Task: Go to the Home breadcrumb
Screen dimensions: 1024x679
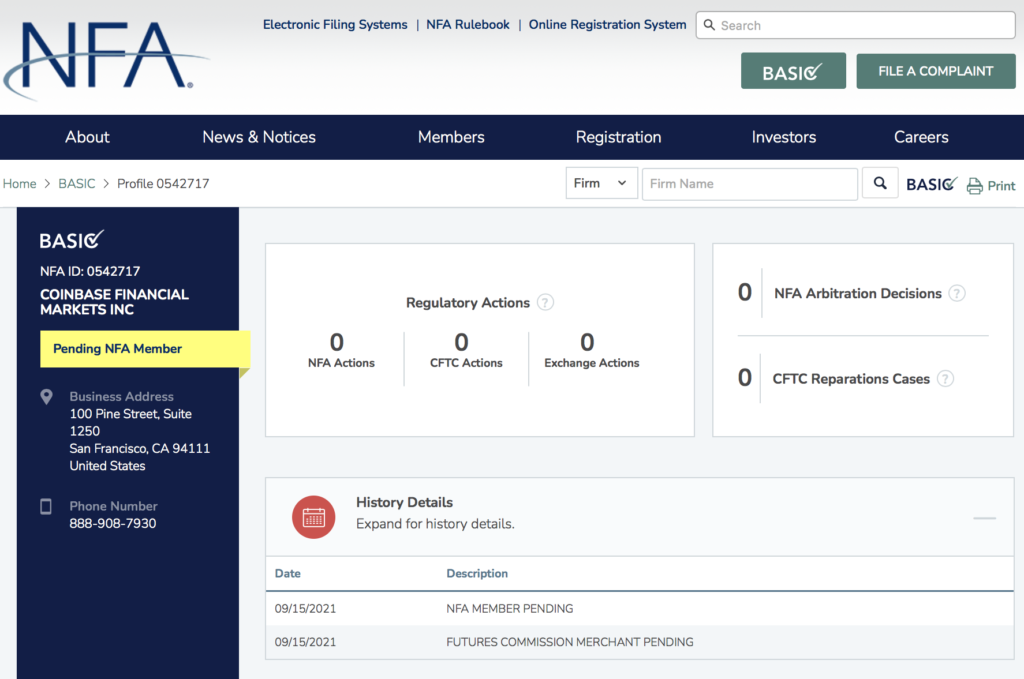Action: (x=20, y=183)
